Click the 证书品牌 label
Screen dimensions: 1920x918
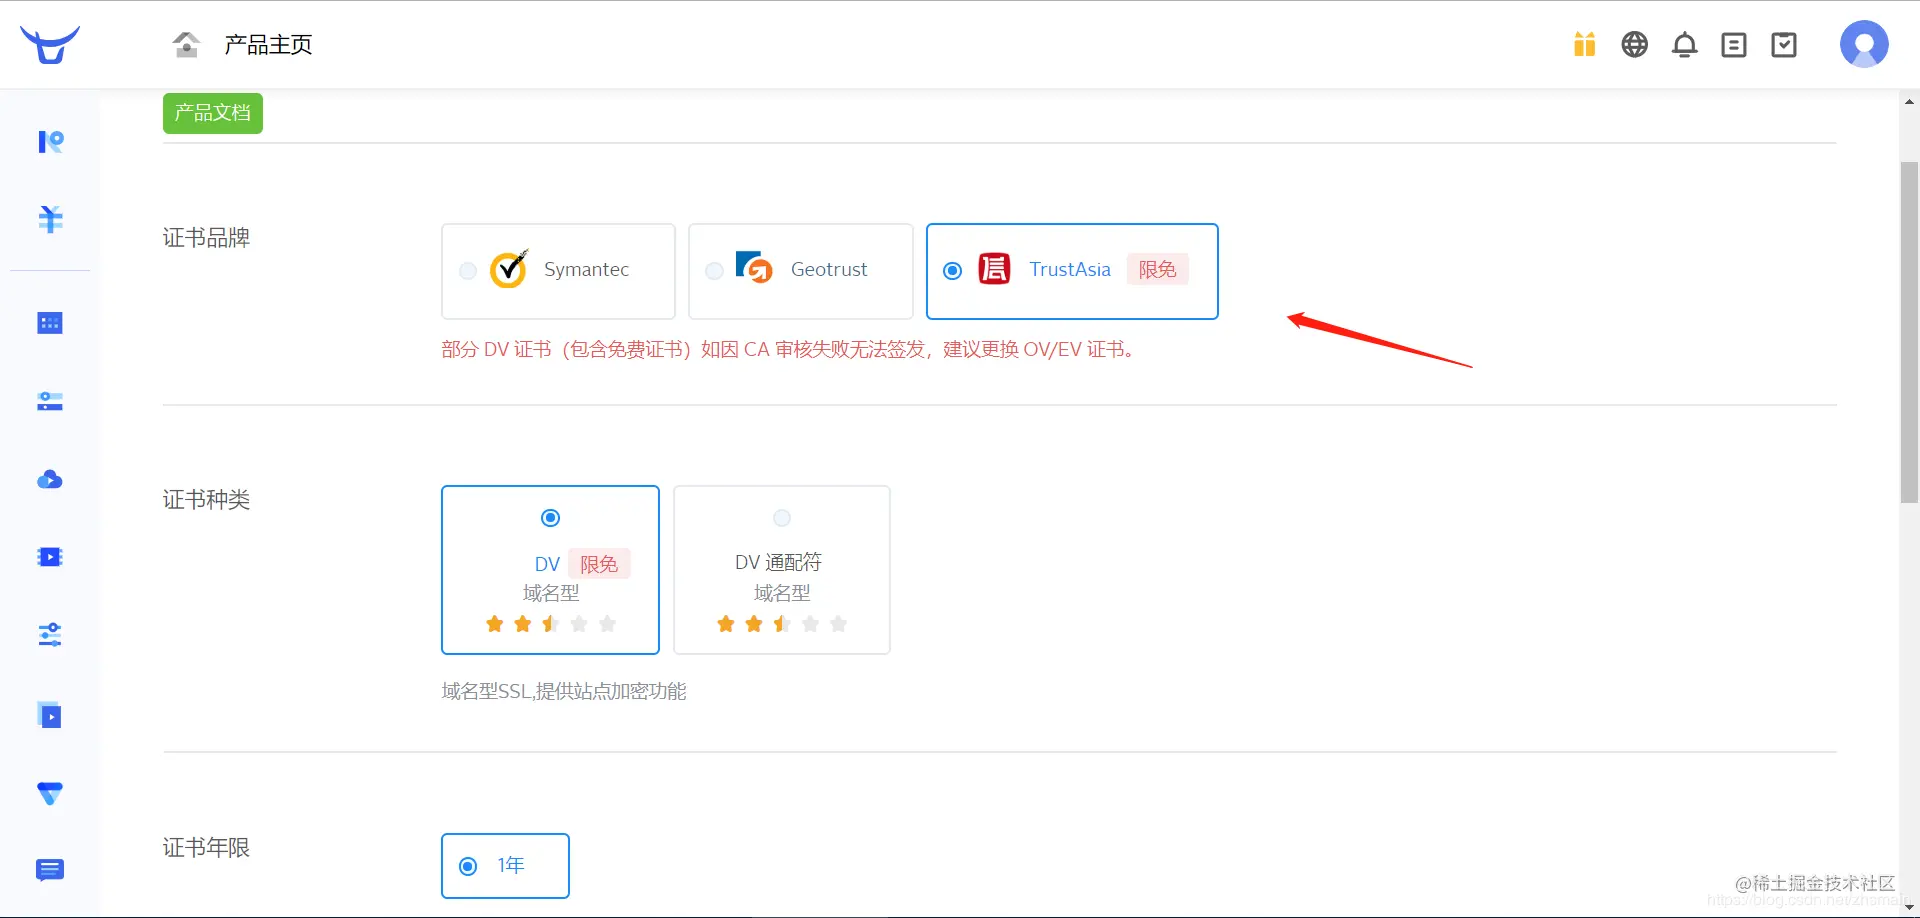[x=206, y=237]
